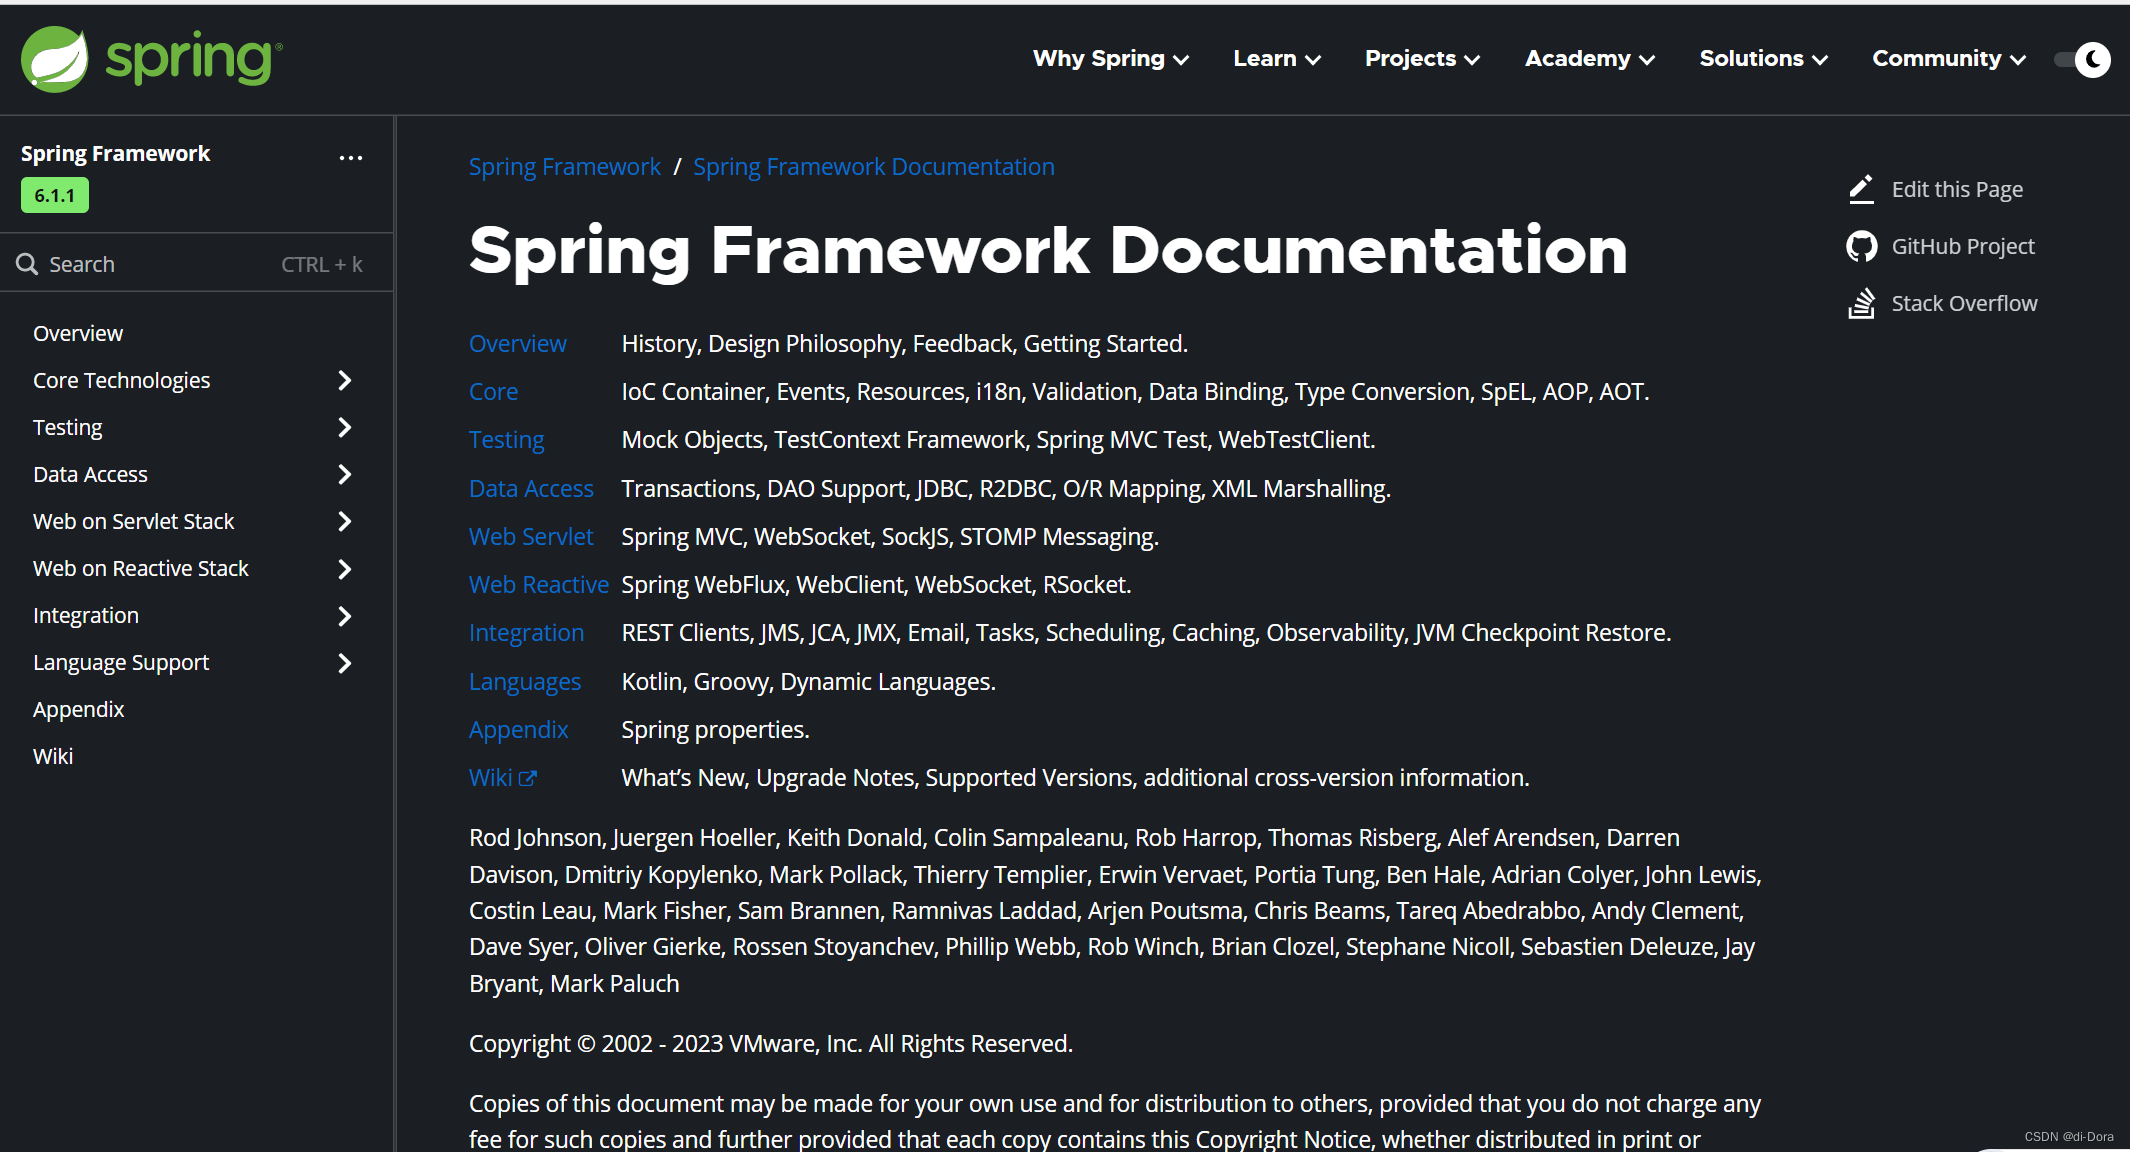Open the Overview link in content table
The height and width of the screenshot is (1152, 2130).
point(518,343)
